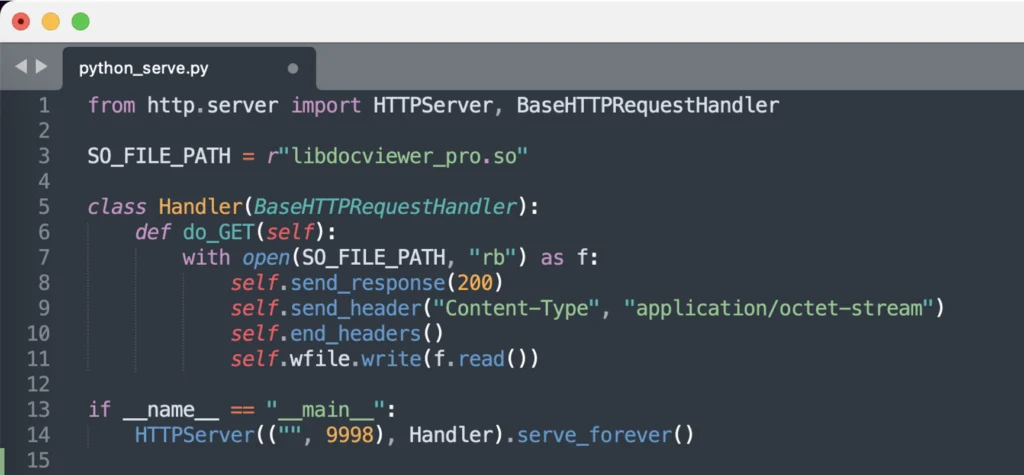Click the left tab navigation arrow
This screenshot has width=1024, height=475.
tap(21, 68)
